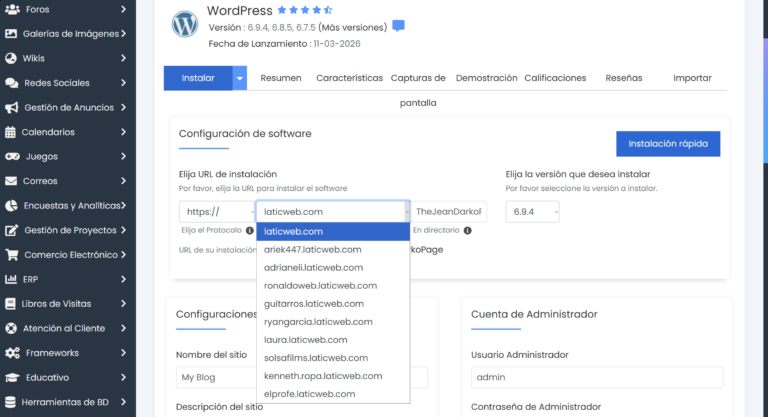
Task: Select kenneth.ropa.laticweb.com from domain list
Action: 333,376
